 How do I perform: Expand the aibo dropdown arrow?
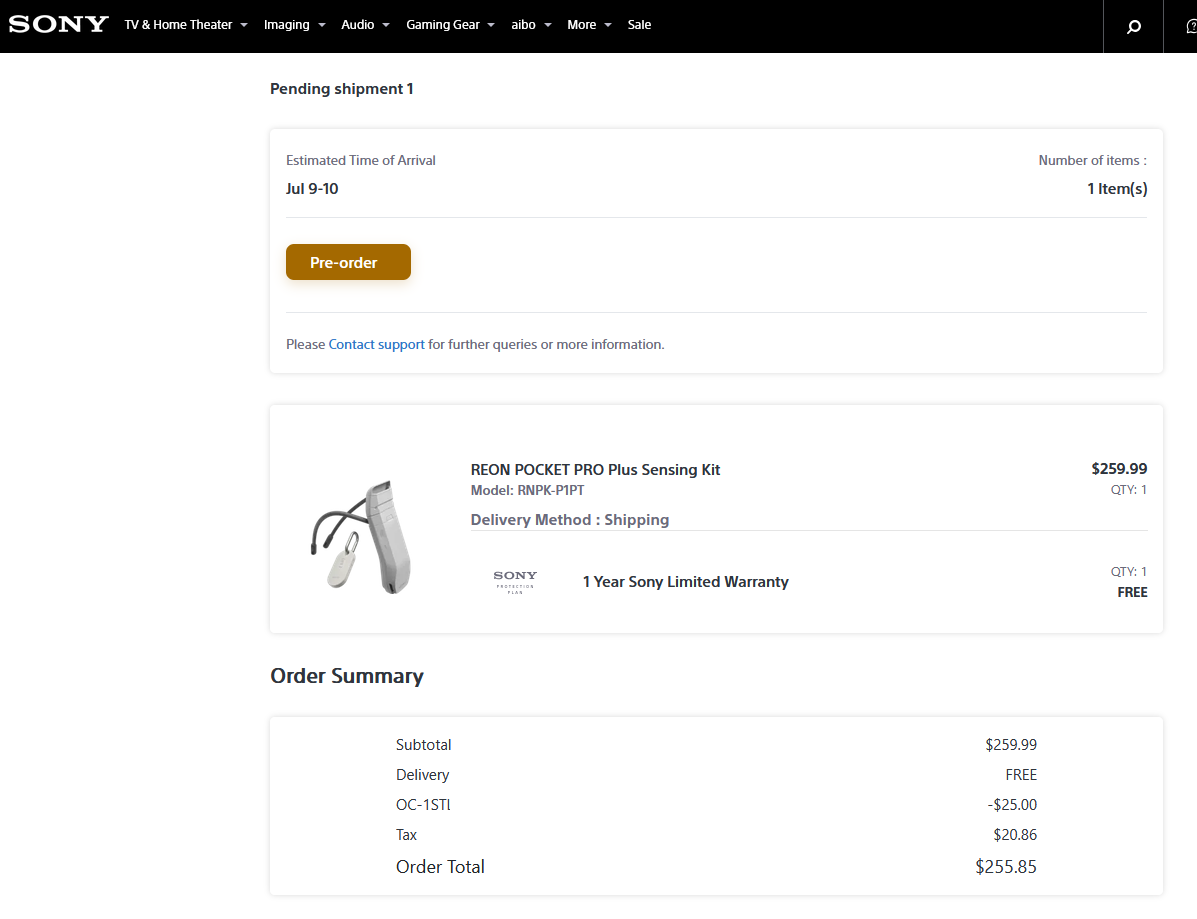click(548, 25)
